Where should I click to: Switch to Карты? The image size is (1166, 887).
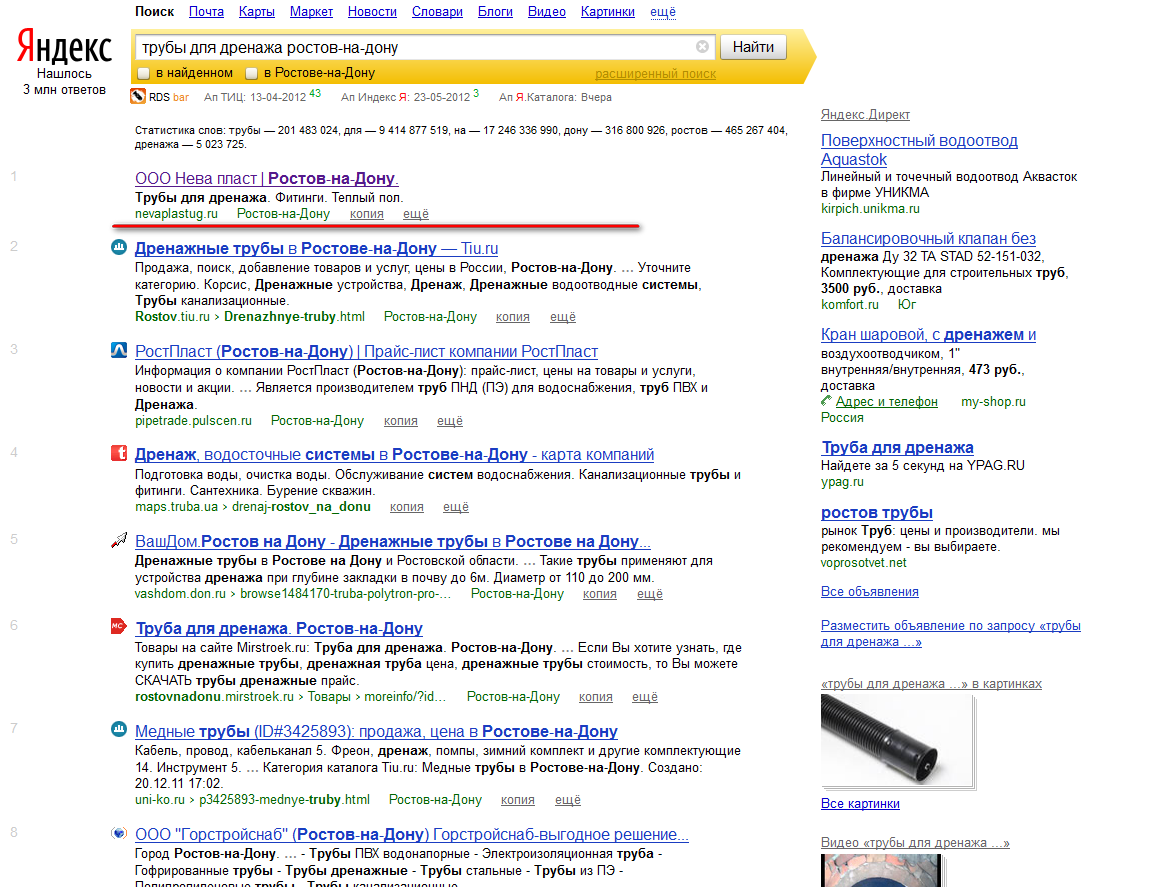257,12
